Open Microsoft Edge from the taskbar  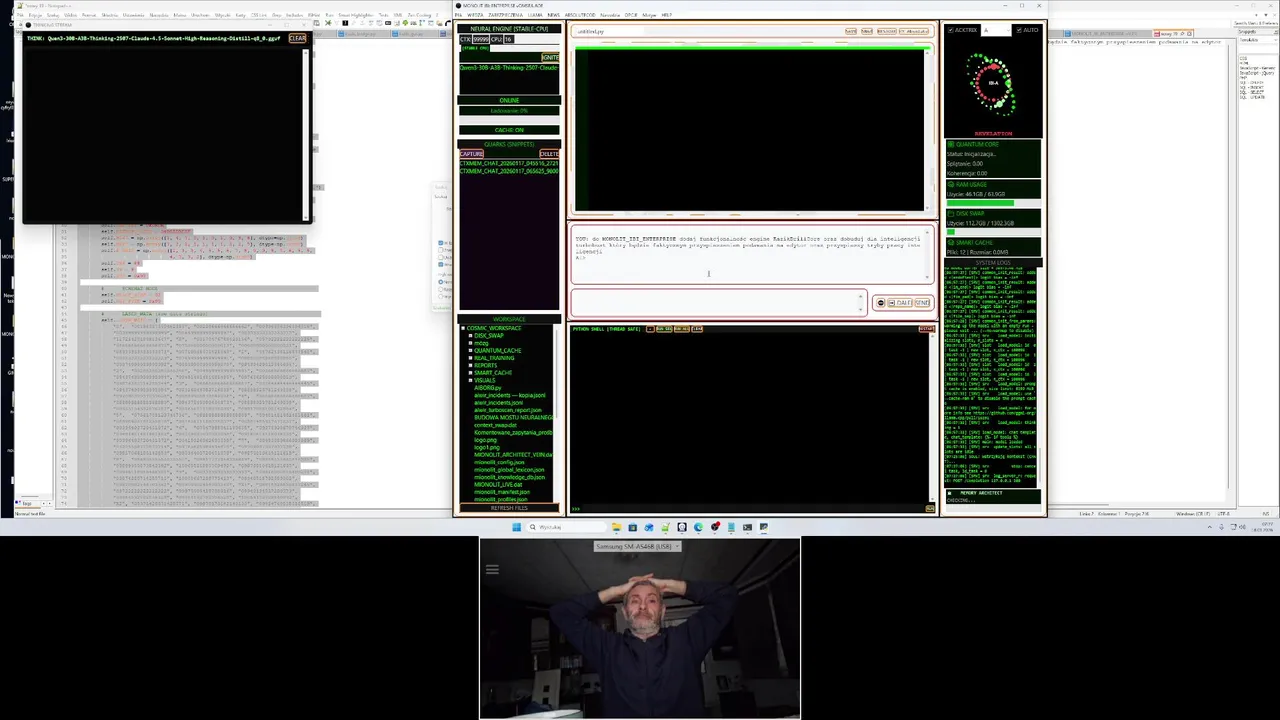click(698, 527)
